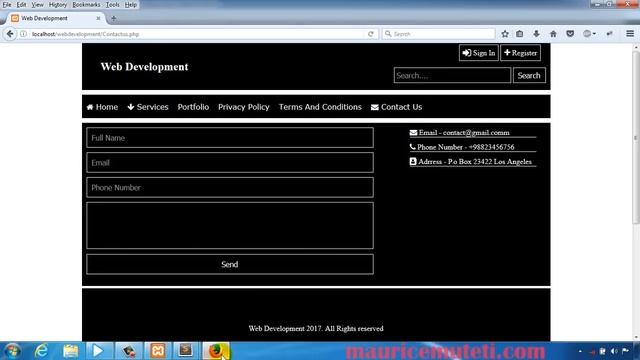Open the XAMPP taskbar icon
Viewport: 640px width, 360px height.
[x=158, y=351]
